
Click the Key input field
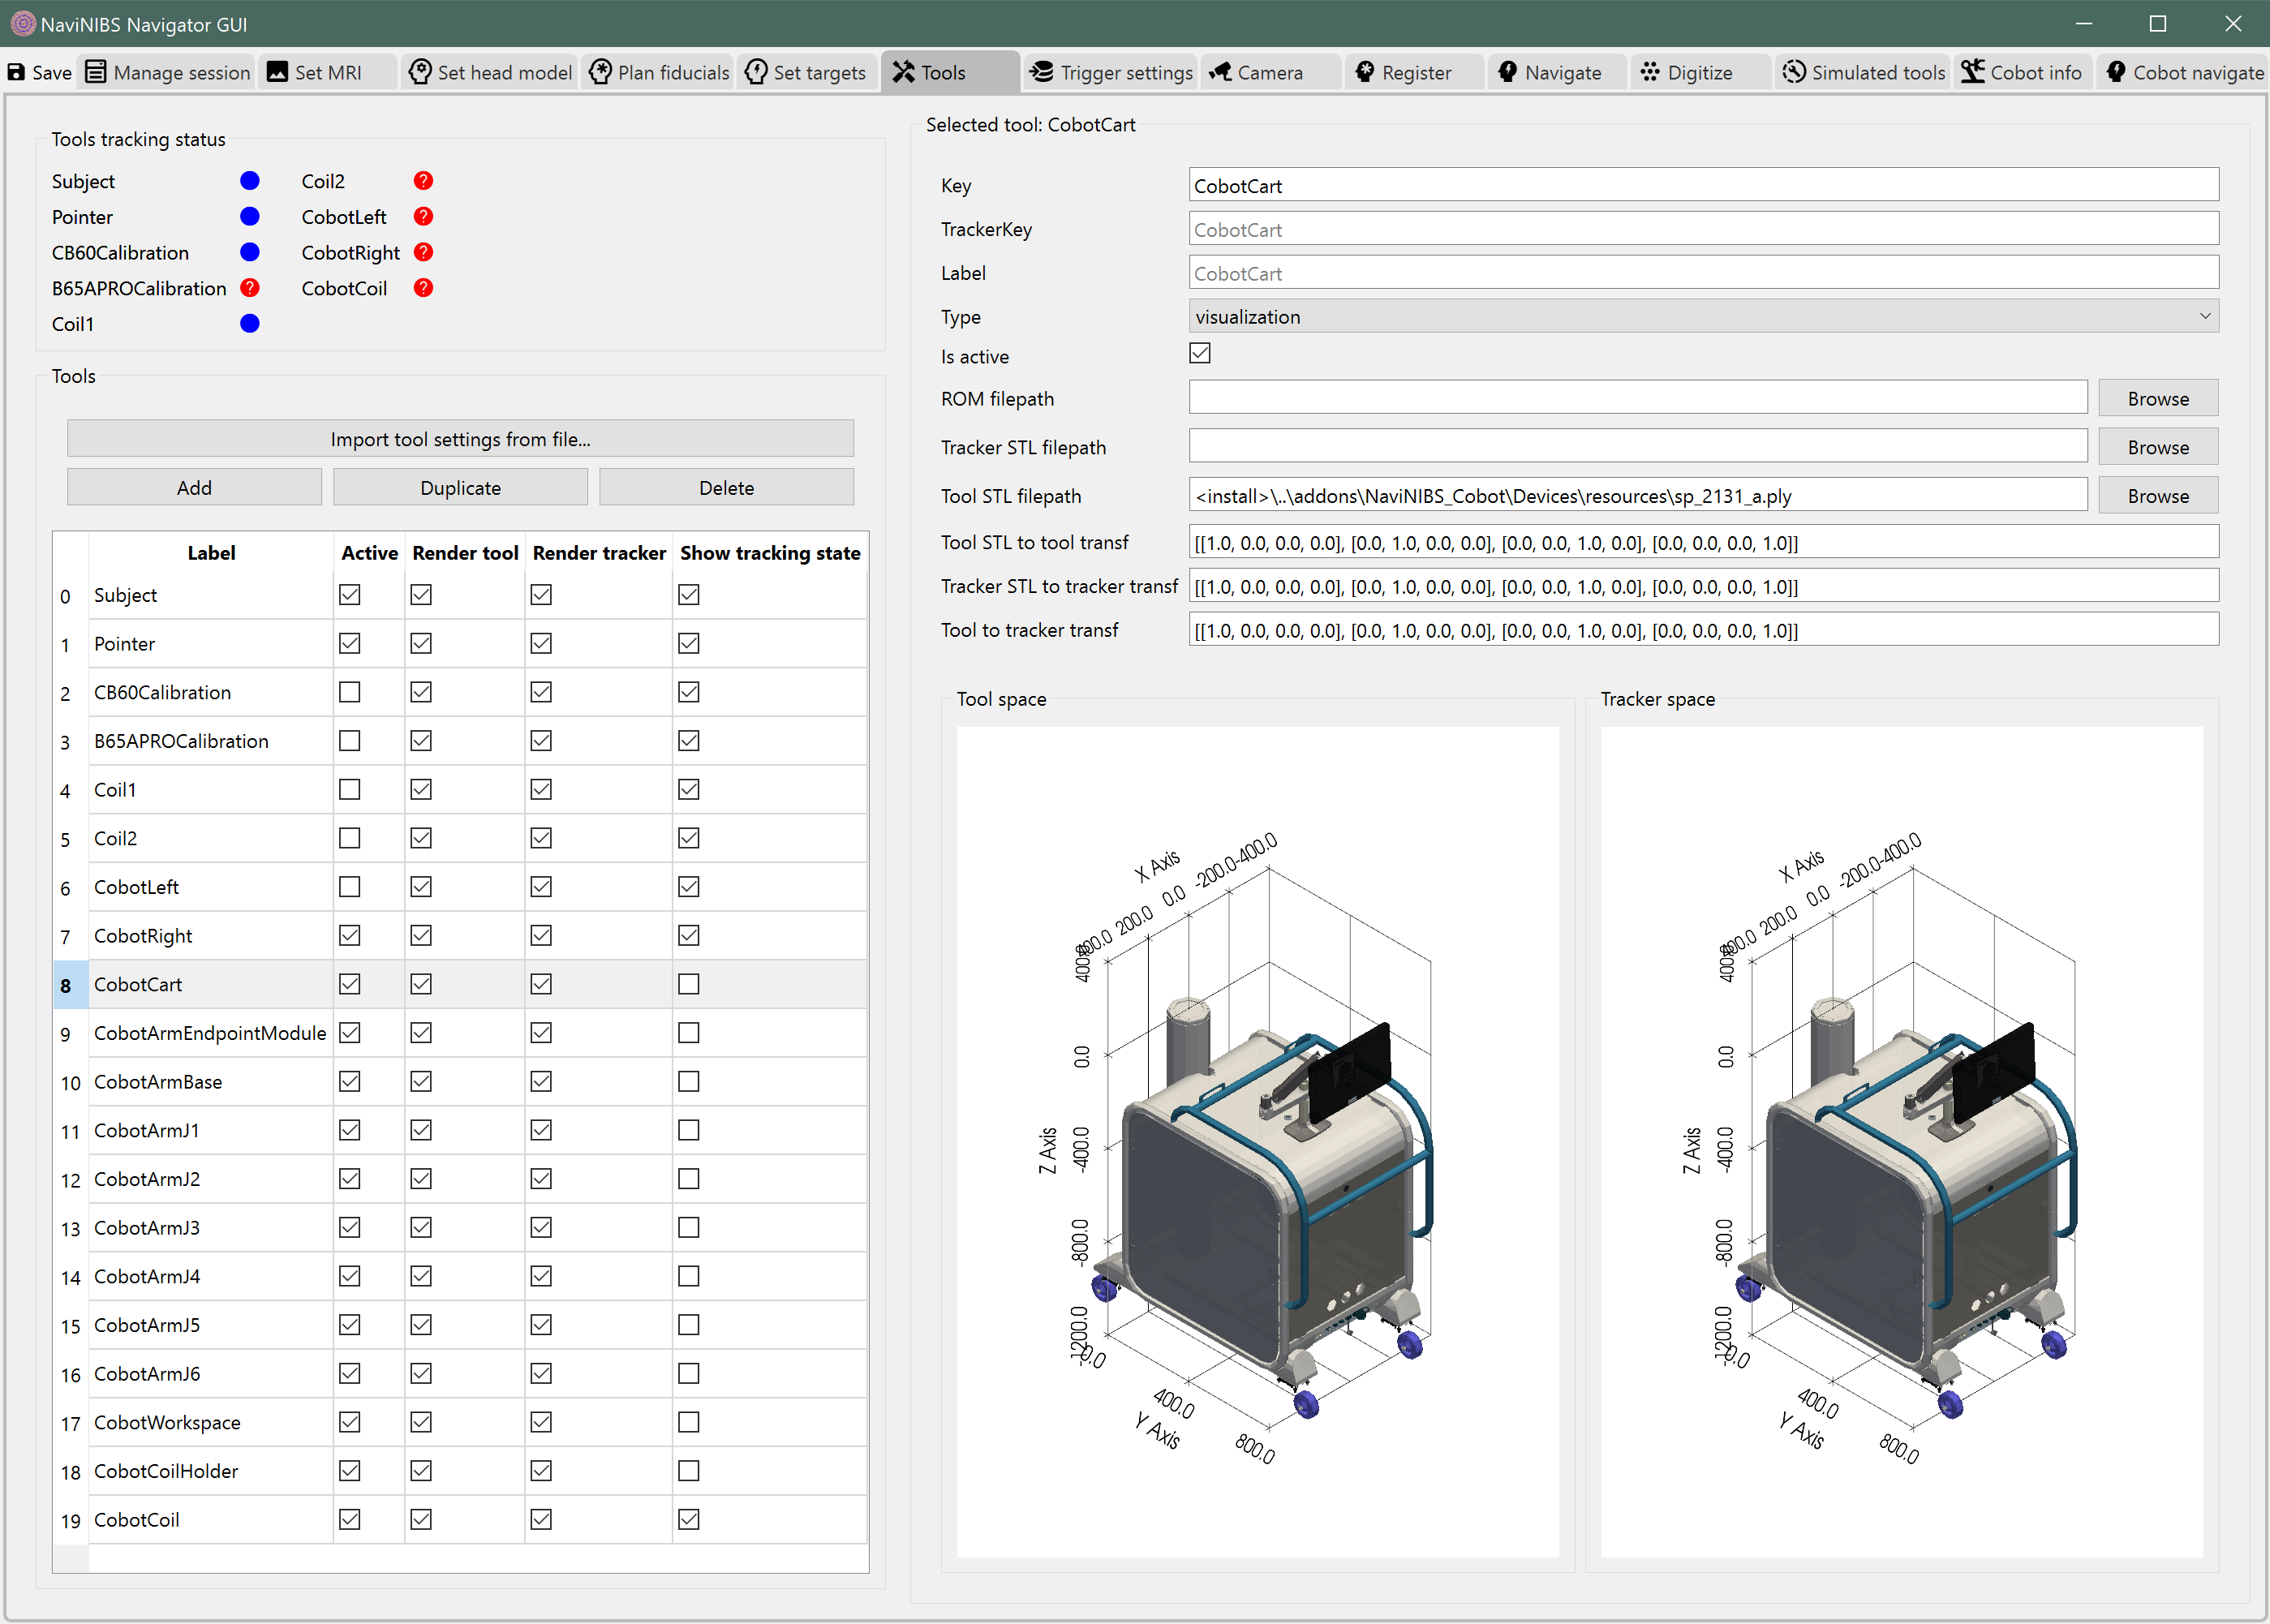click(x=1703, y=186)
